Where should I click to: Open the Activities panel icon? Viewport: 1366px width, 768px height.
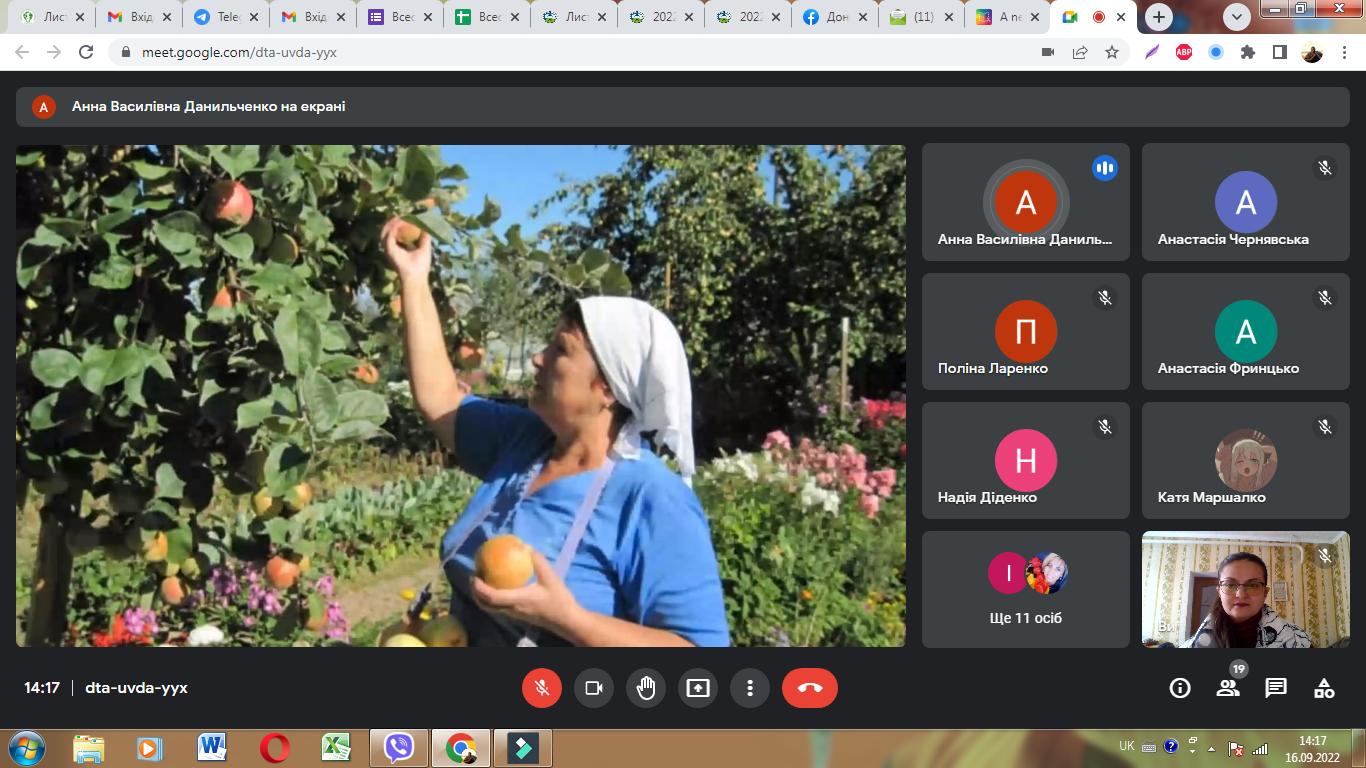[x=1324, y=688]
